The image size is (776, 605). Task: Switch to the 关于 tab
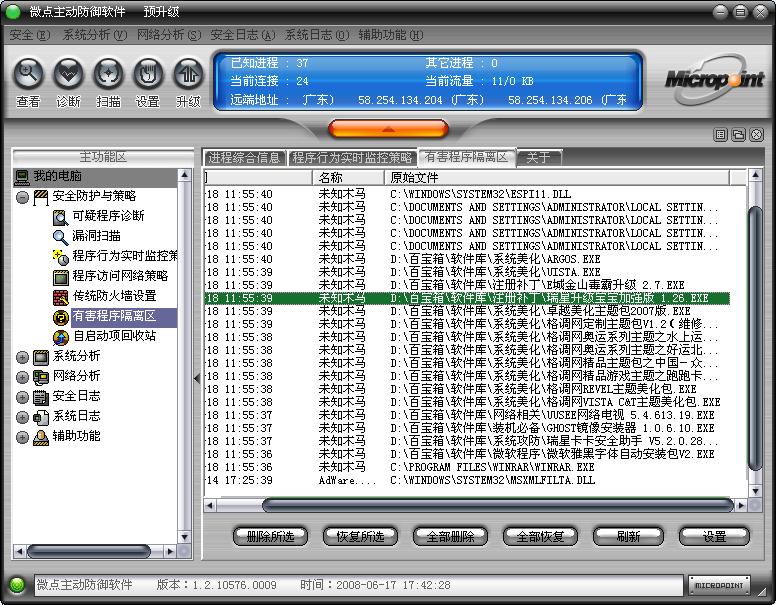click(539, 158)
